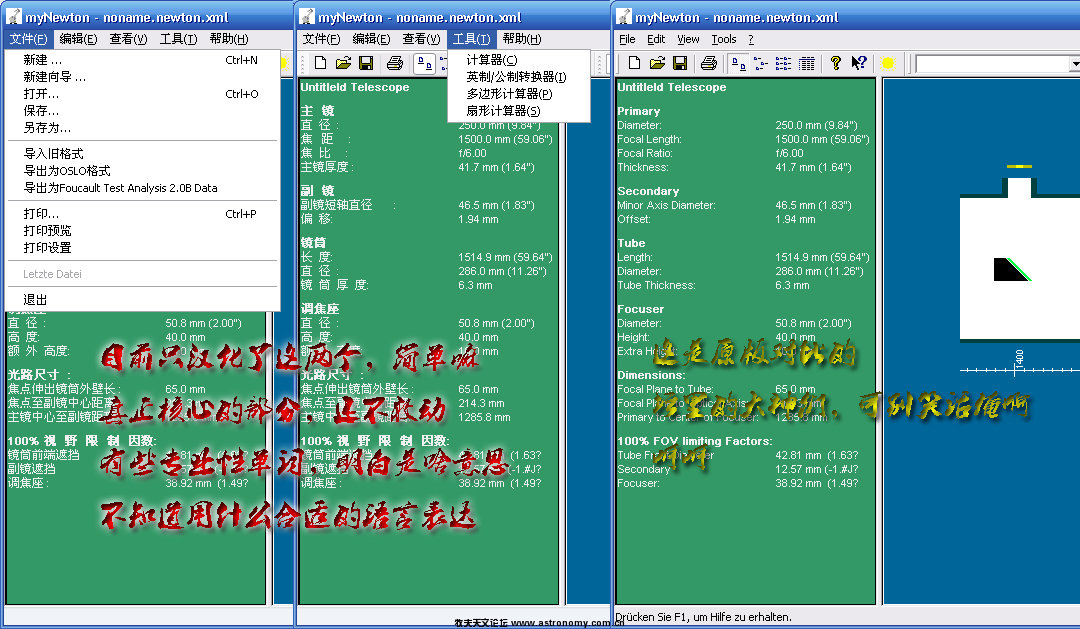
Task: Click Save floppy icon in right English window
Action: click(x=680, y=63)
